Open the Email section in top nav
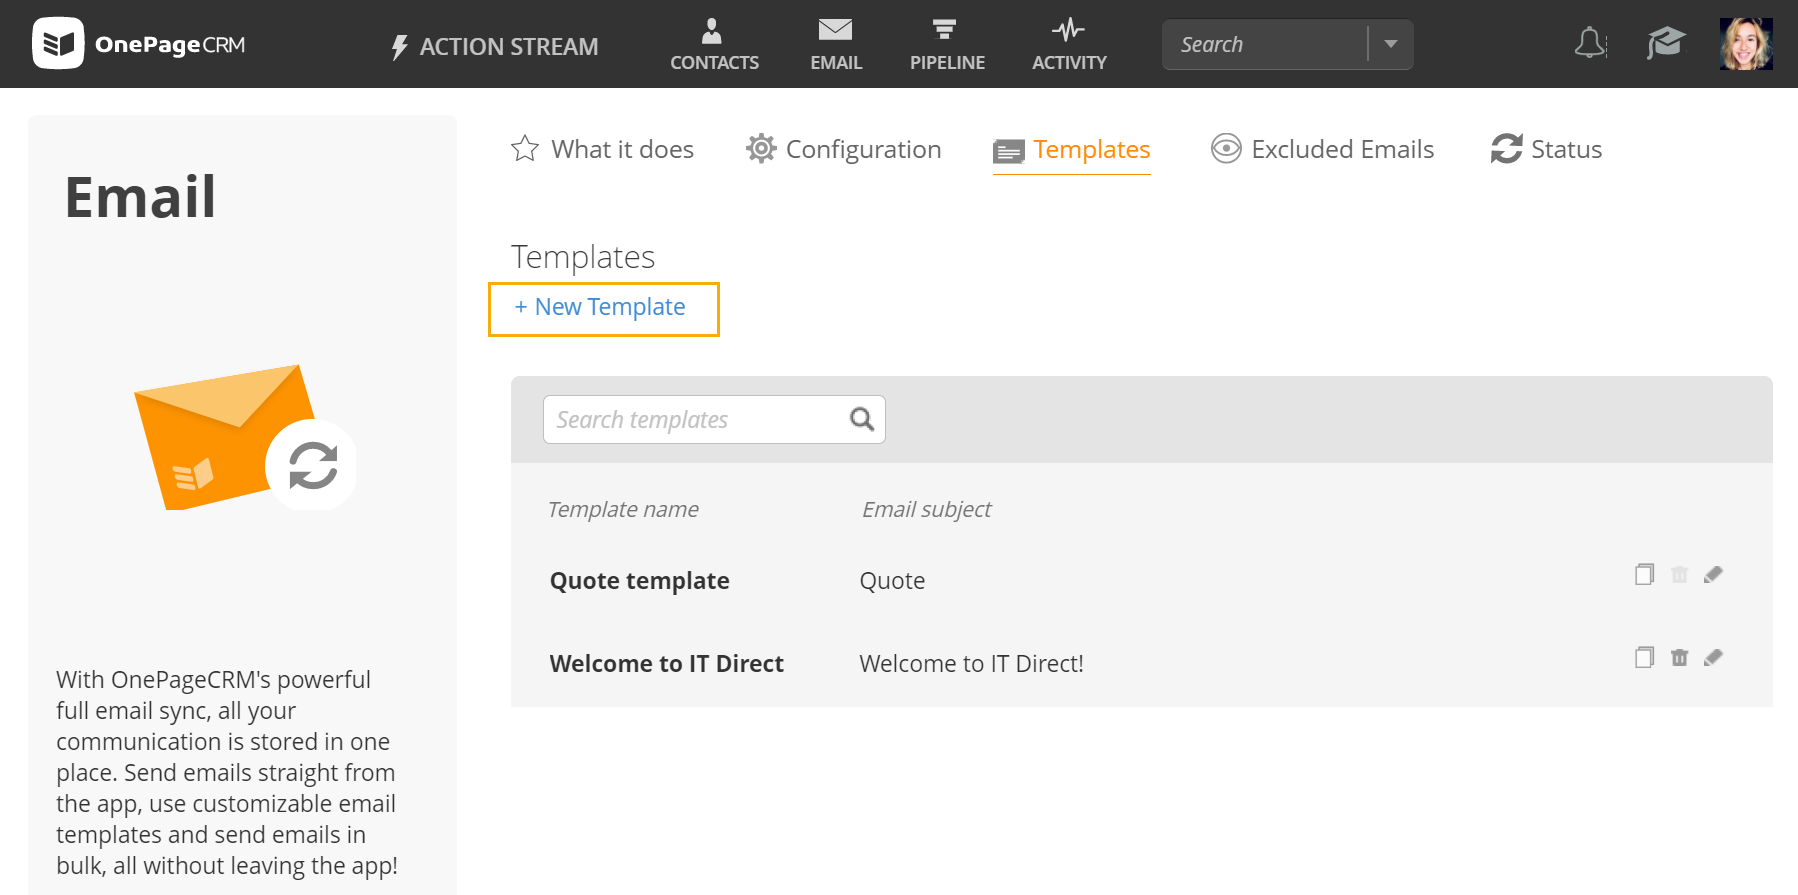This screenshot has width=1798, height=895. pyautogui.click(x=836, y=45)
